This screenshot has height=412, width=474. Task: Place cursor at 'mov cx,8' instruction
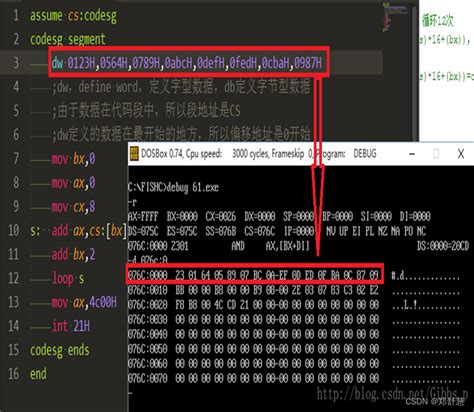(73, 207)
